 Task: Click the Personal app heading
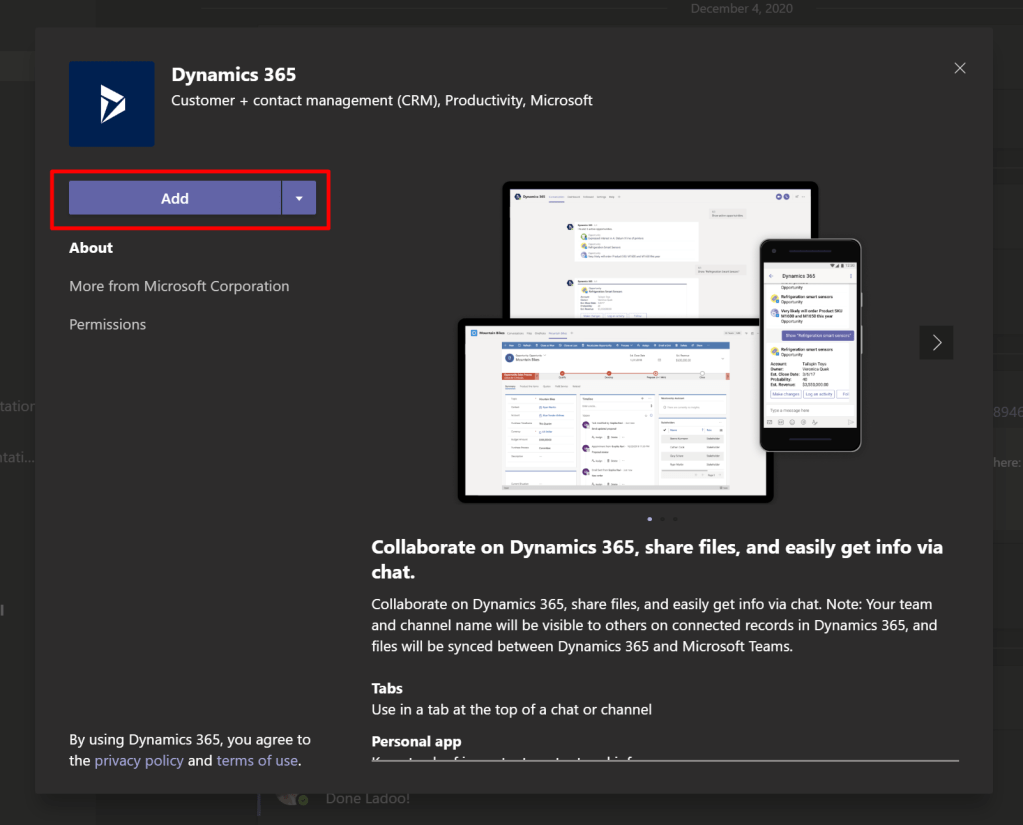coord(416,742)
